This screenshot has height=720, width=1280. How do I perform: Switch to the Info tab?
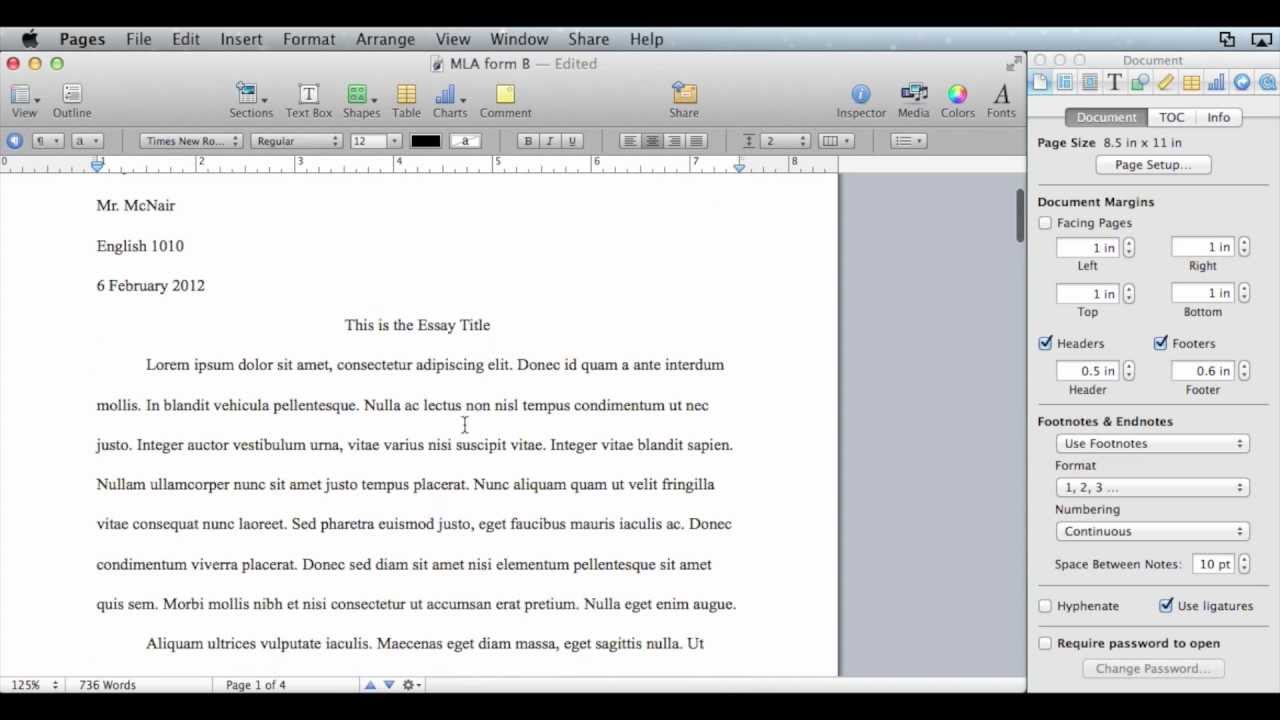[1218, 117]
